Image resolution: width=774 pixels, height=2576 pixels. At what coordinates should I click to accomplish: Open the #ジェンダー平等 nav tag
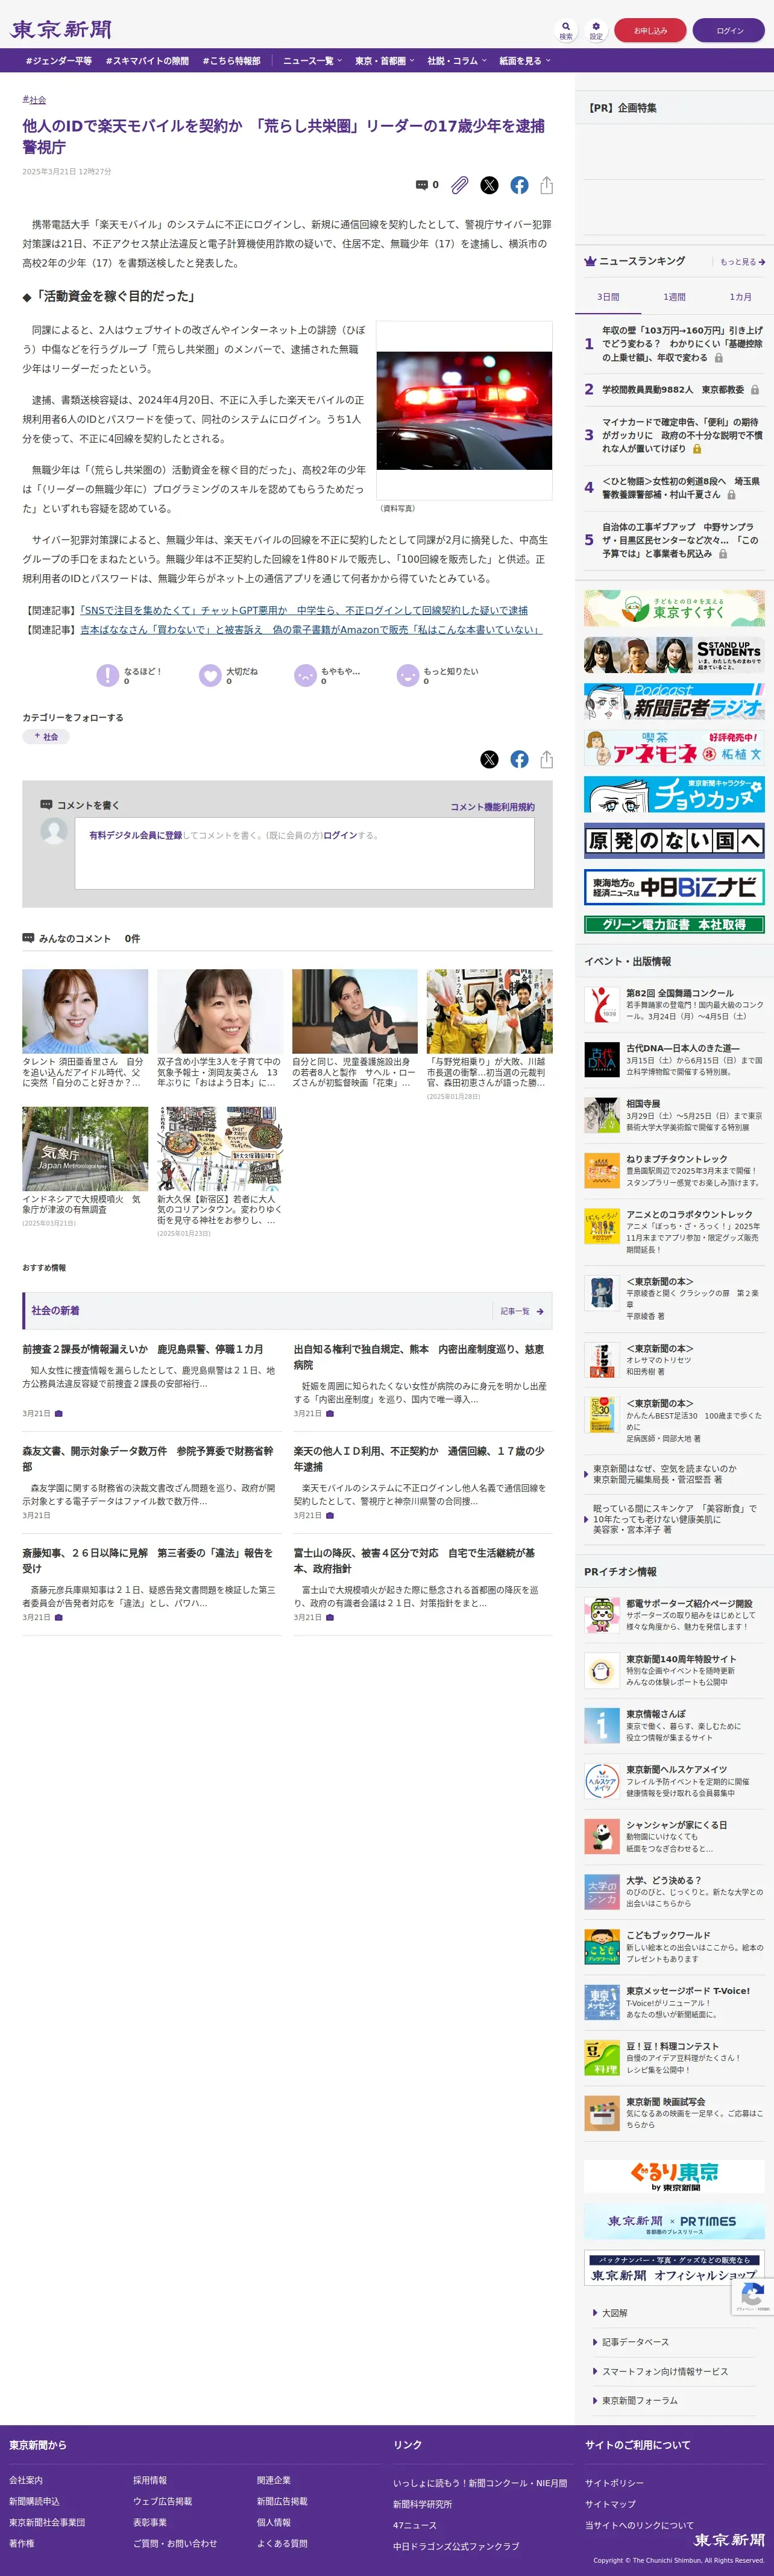click(58, 61)
